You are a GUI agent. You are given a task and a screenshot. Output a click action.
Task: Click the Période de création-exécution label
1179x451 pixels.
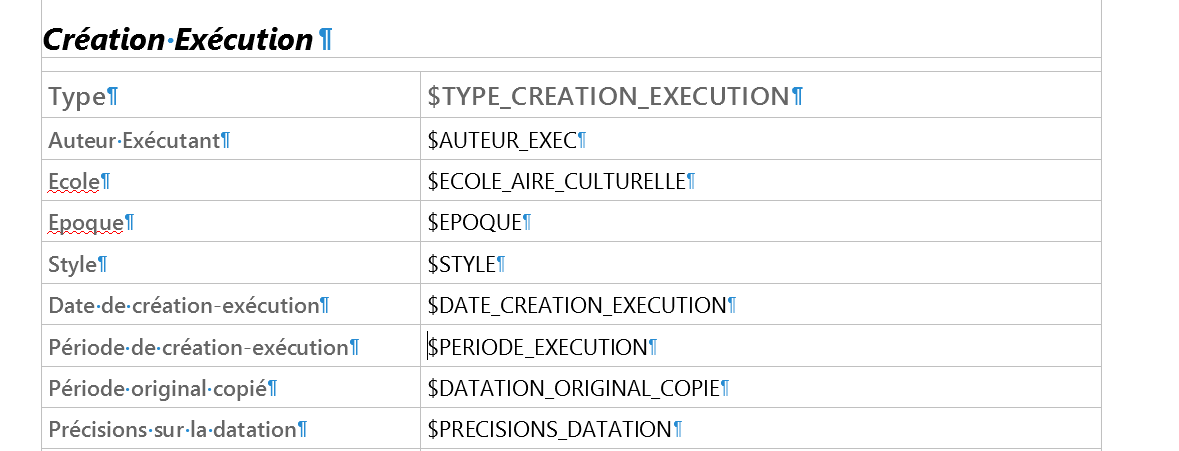tap(199, 347)
